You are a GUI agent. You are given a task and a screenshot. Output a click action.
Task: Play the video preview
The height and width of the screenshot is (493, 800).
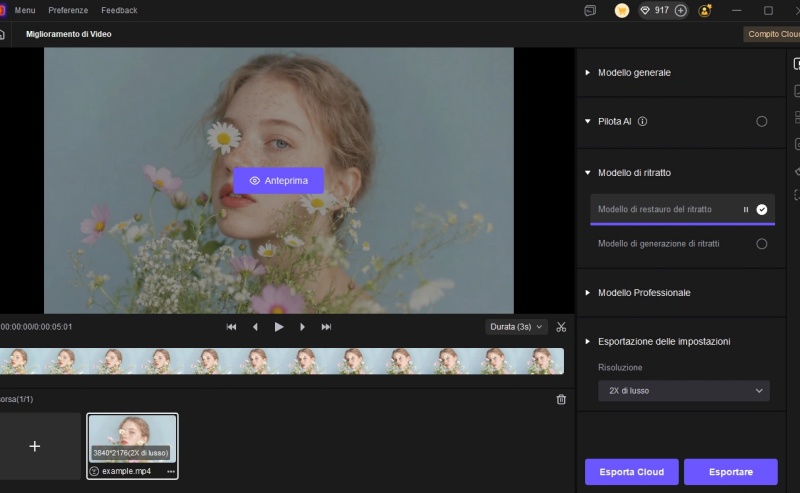tap(279, 327)
